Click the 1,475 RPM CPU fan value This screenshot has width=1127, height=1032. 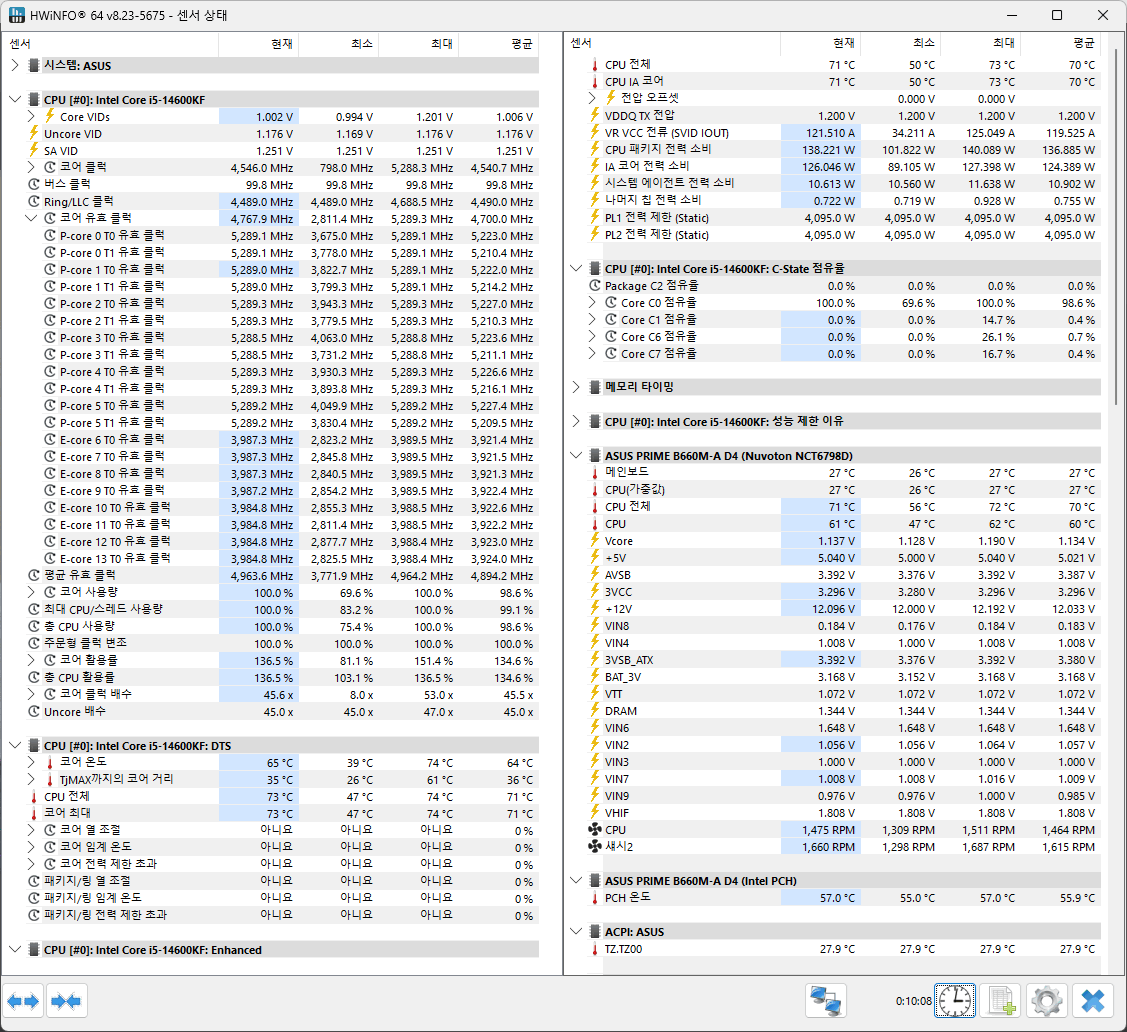(x=828, y=830)
